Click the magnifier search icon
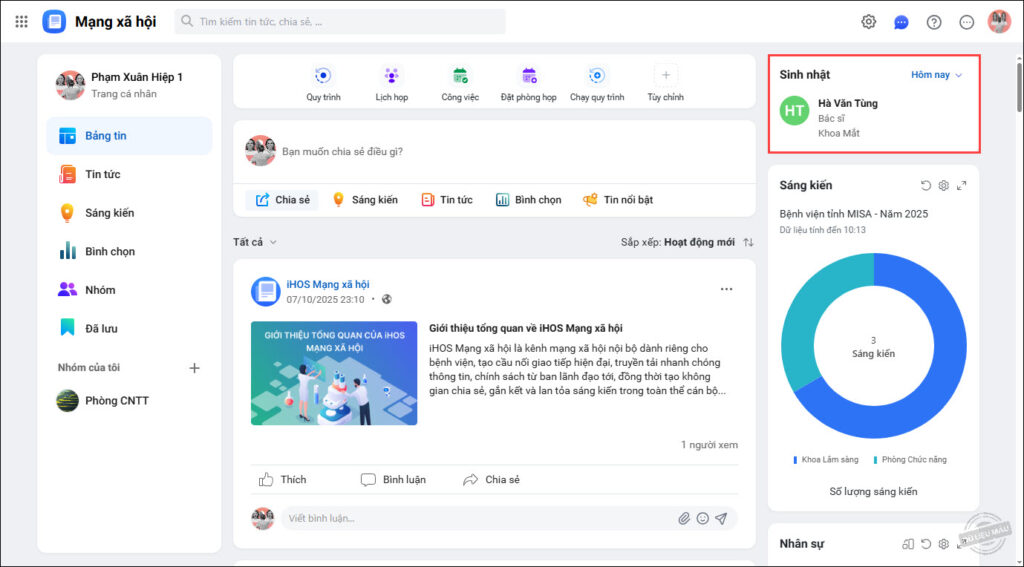Viewport: 1024px width, 567px height. (x=187, y=22)
